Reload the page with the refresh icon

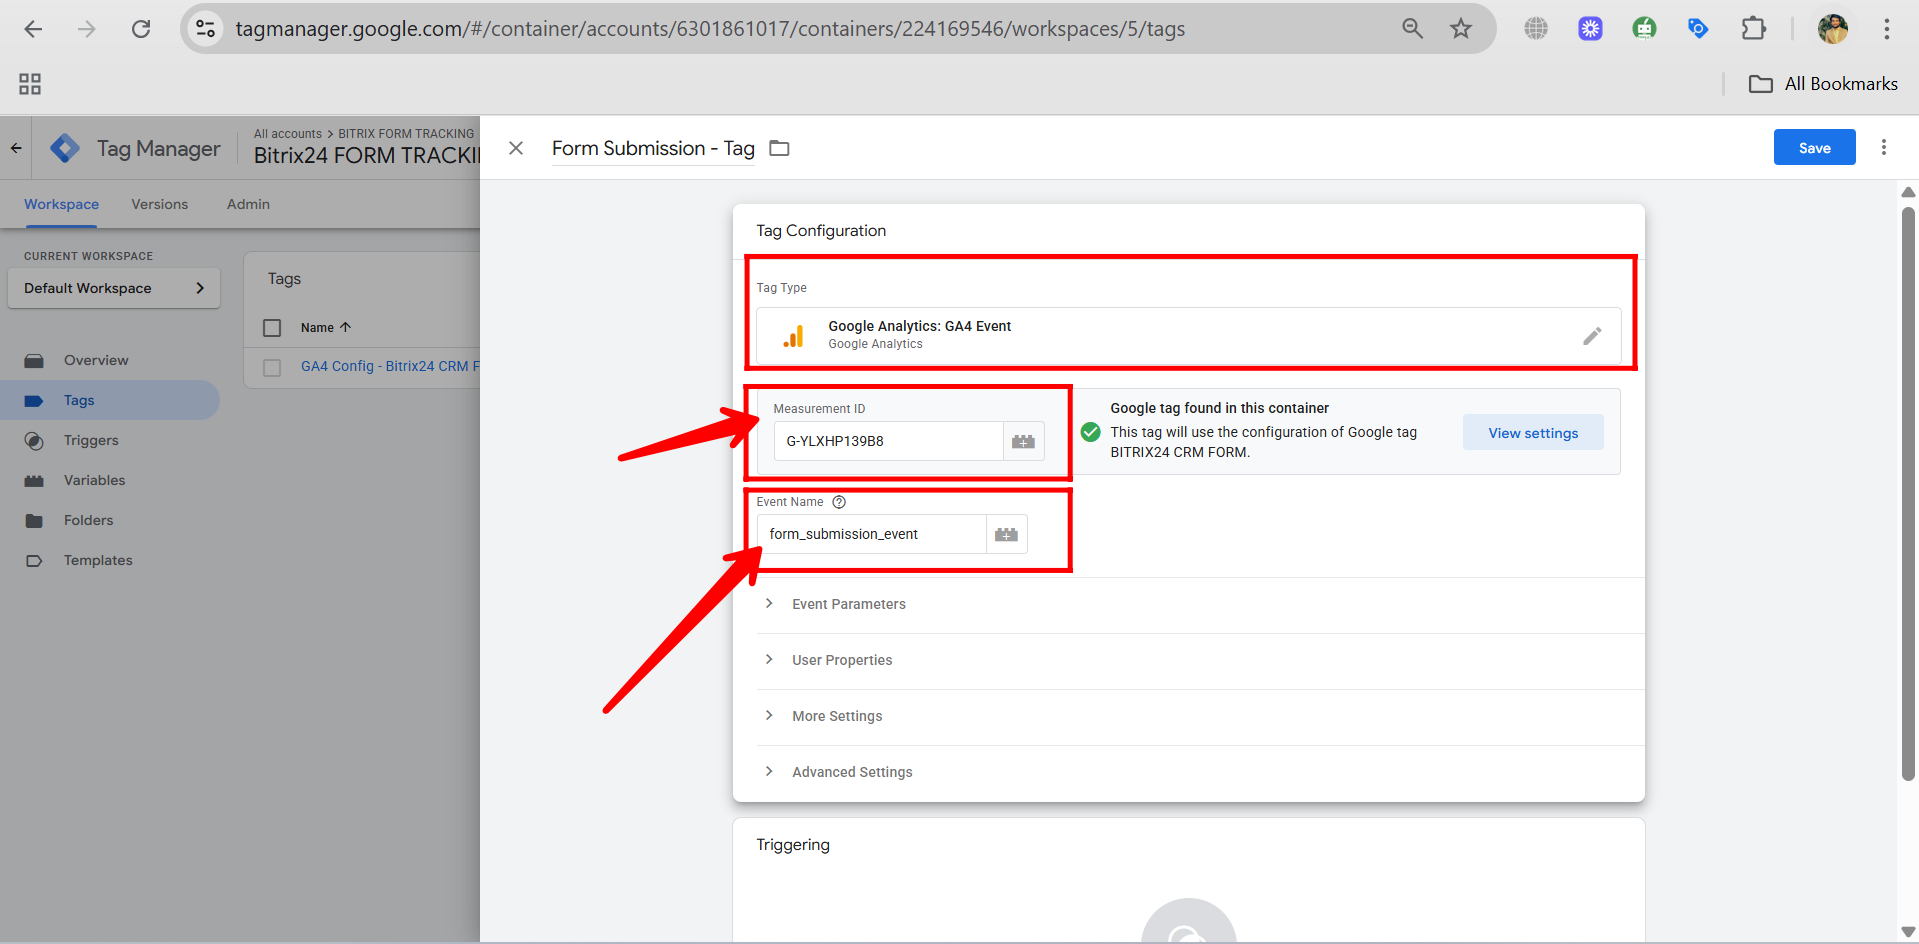click(x=141, y=29)
